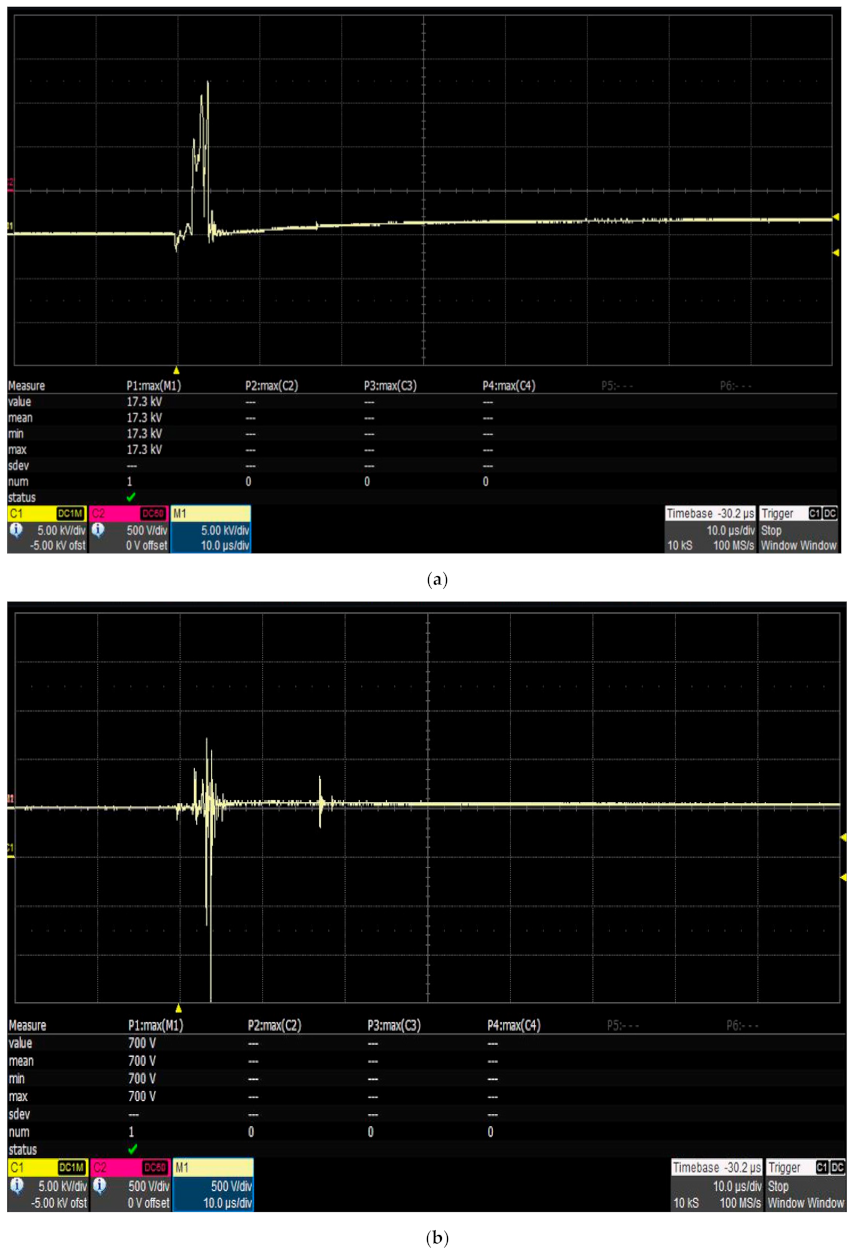Click the DC1M coupling badge in screenshot (a)
This screenshot has width=852, height=1252.
pos(70,513)
